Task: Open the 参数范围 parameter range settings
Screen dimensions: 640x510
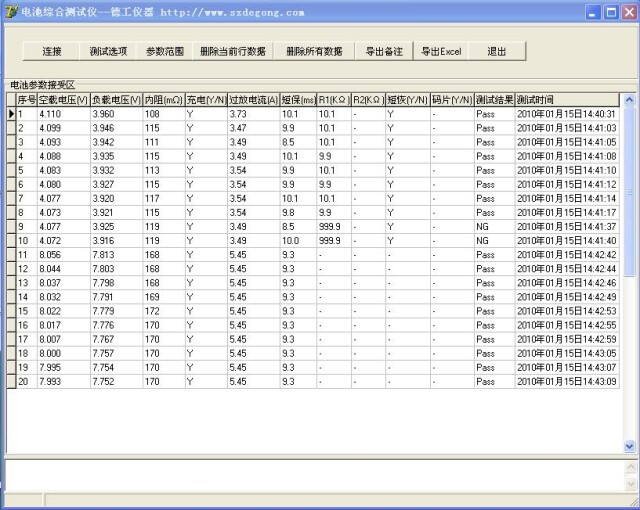Action: click(x=164, y=51)
